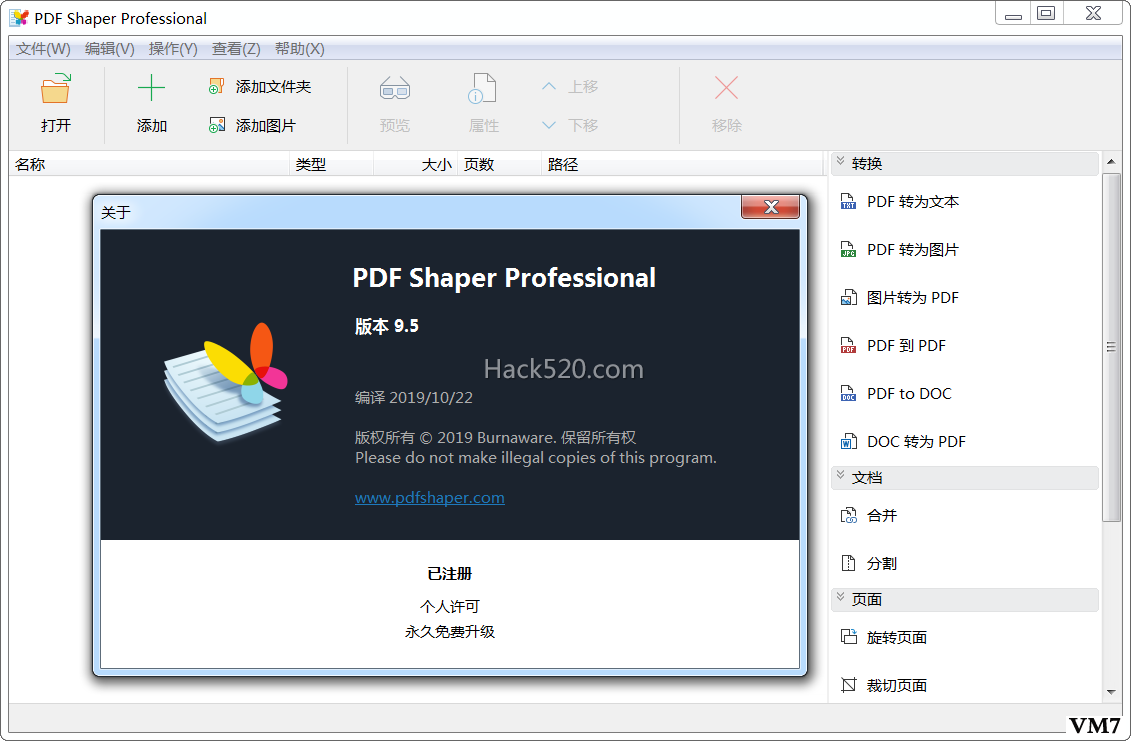Click the 旋转页面 rotate icon
Image resolution: width=1131 pixels, height=741 pixels.
point(848,636)
